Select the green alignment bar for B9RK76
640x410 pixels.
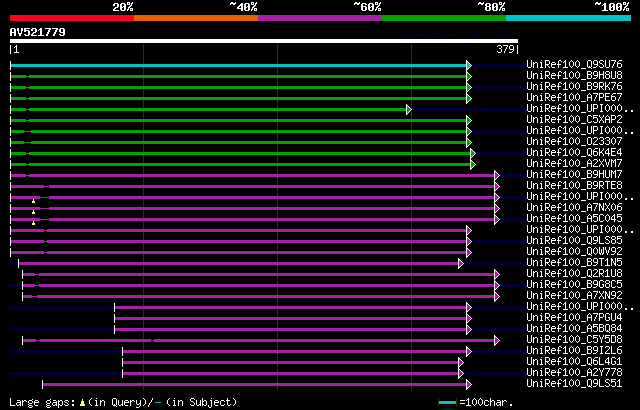[238, 87]
